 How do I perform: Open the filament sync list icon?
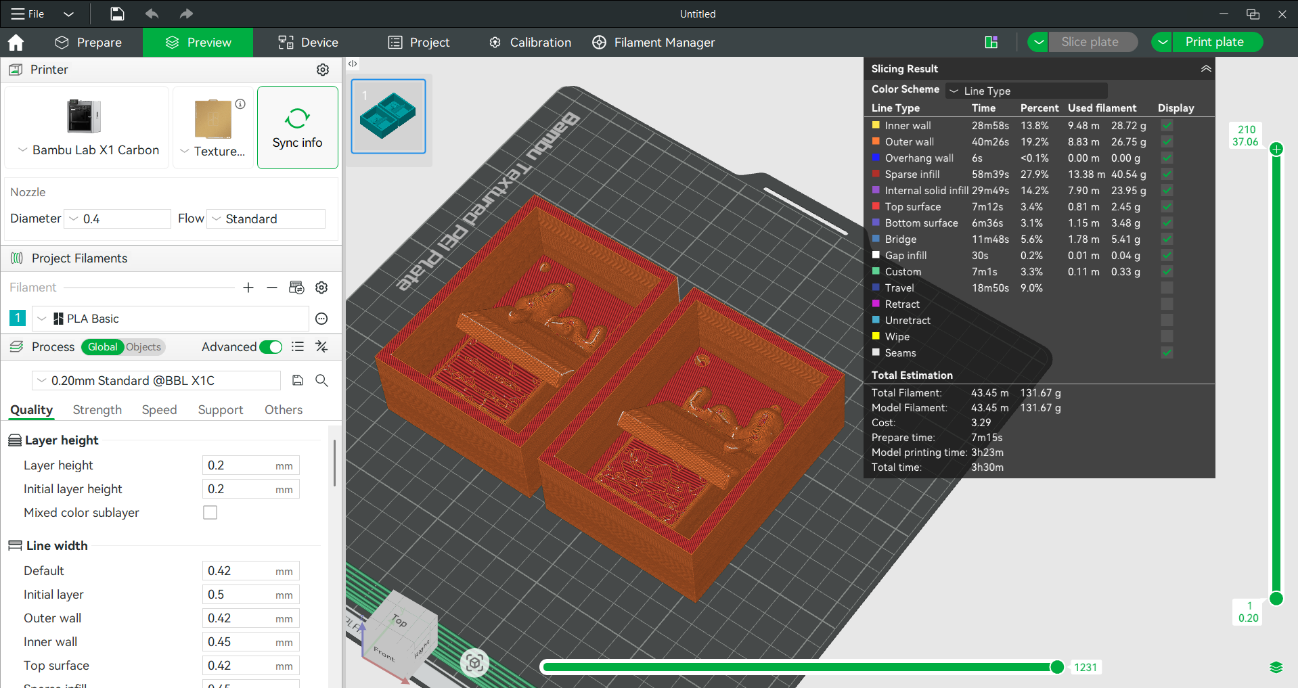[x=296, y=287]
